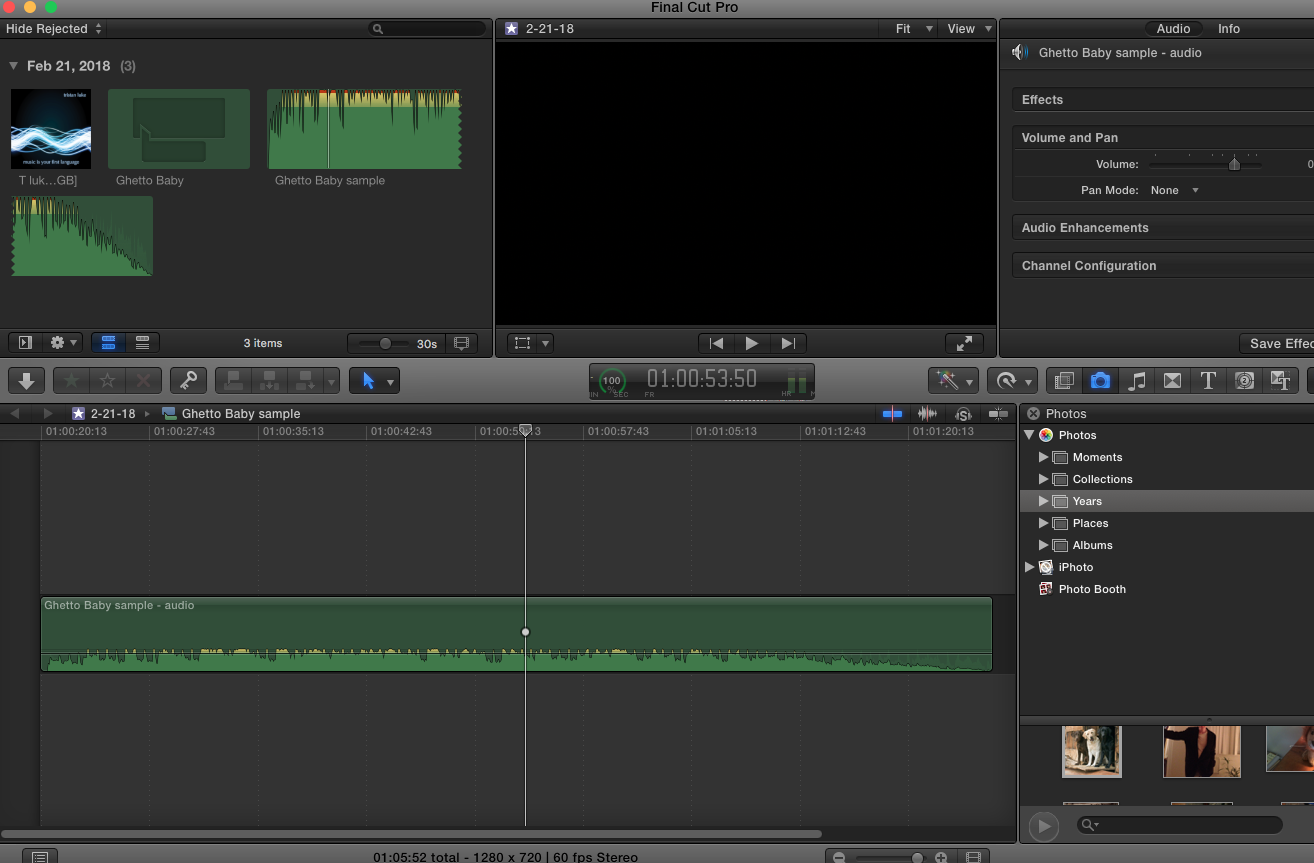Go to previous edit point in viewer
Viewport: 1314px width, 863px height.
coord(716,343)
